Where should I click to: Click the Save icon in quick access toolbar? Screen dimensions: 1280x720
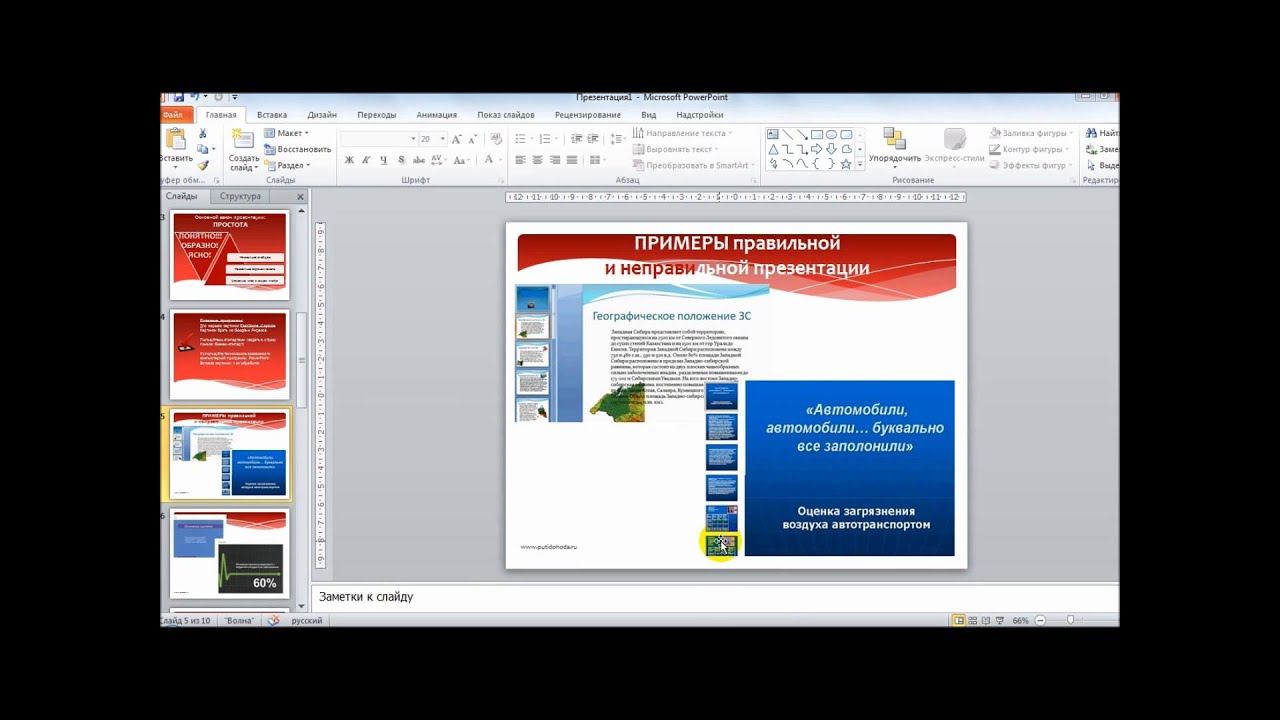coord(178,97)
